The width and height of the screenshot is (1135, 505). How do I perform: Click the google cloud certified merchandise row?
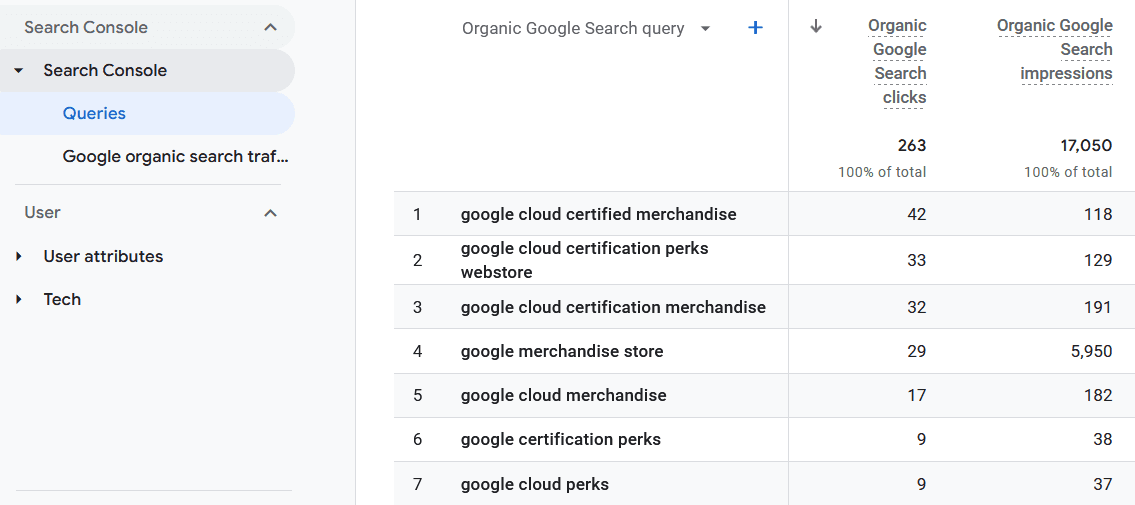point(598,214)
